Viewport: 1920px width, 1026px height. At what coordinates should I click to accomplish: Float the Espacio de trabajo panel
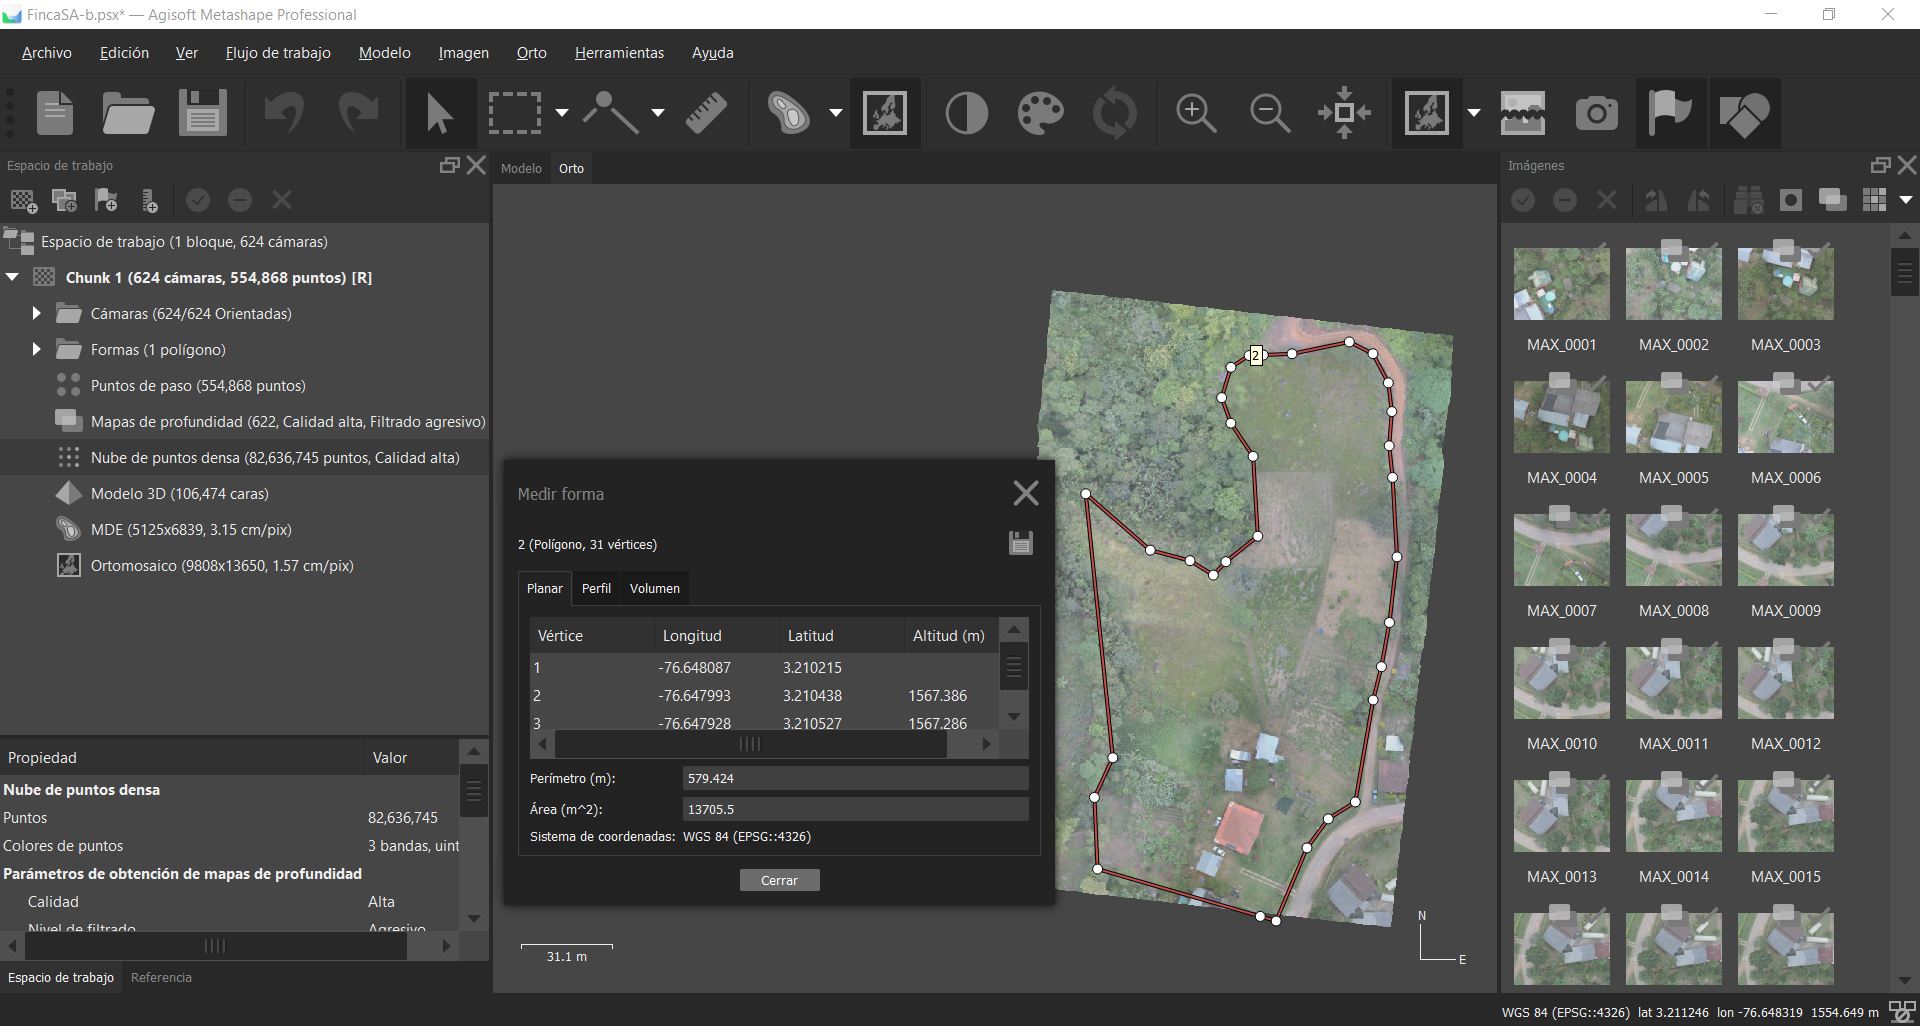click(x=450, y=165)
